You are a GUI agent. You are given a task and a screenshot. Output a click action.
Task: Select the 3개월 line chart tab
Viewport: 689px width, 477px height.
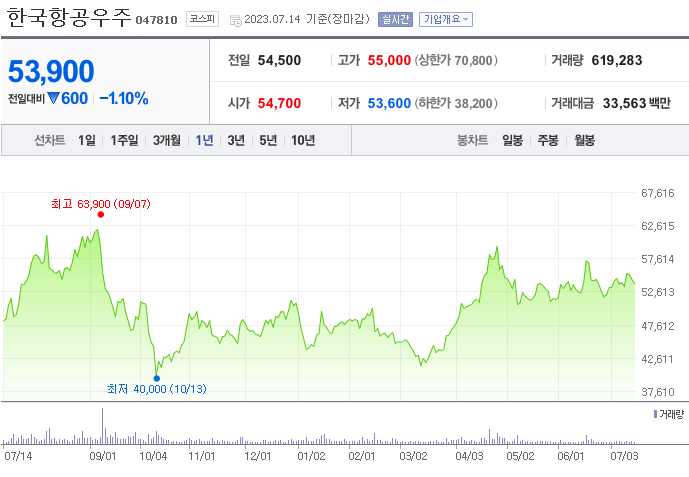(x=167, y=140)
